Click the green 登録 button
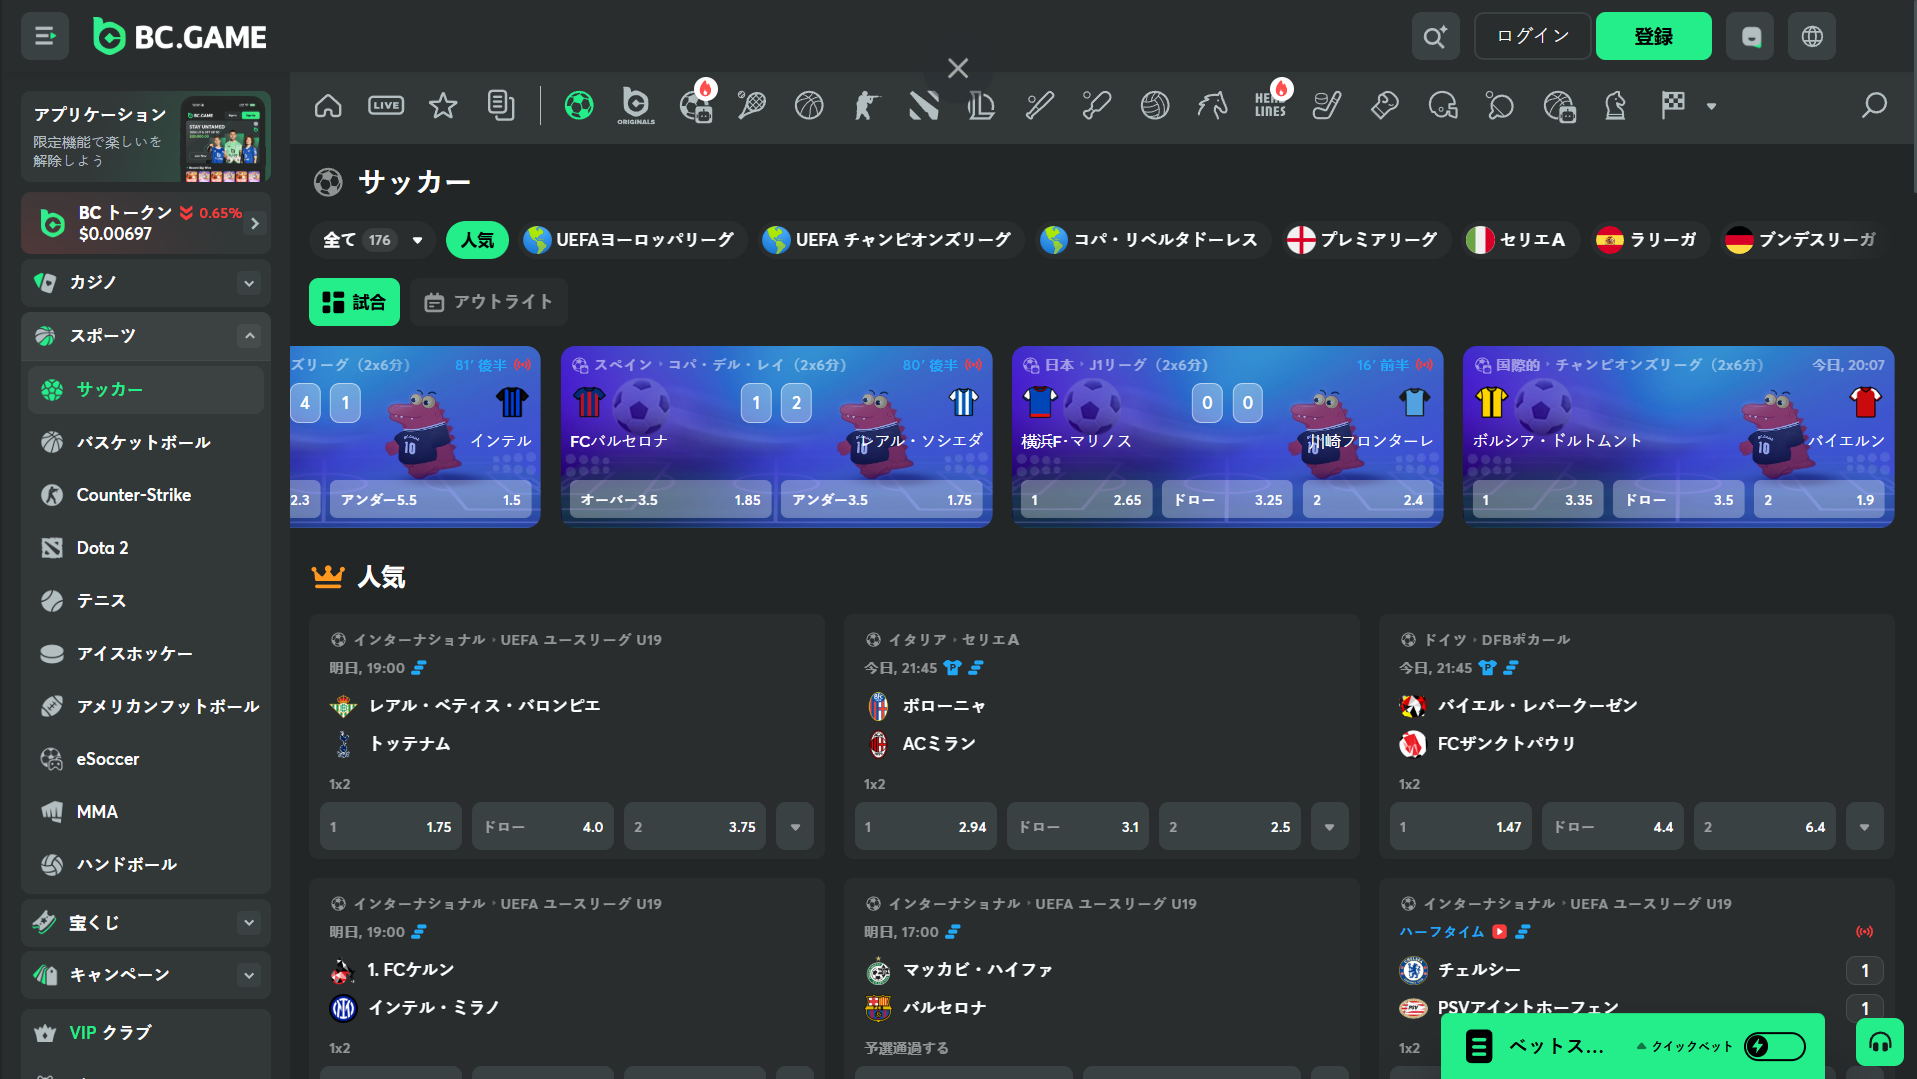 pos(1653,37)
